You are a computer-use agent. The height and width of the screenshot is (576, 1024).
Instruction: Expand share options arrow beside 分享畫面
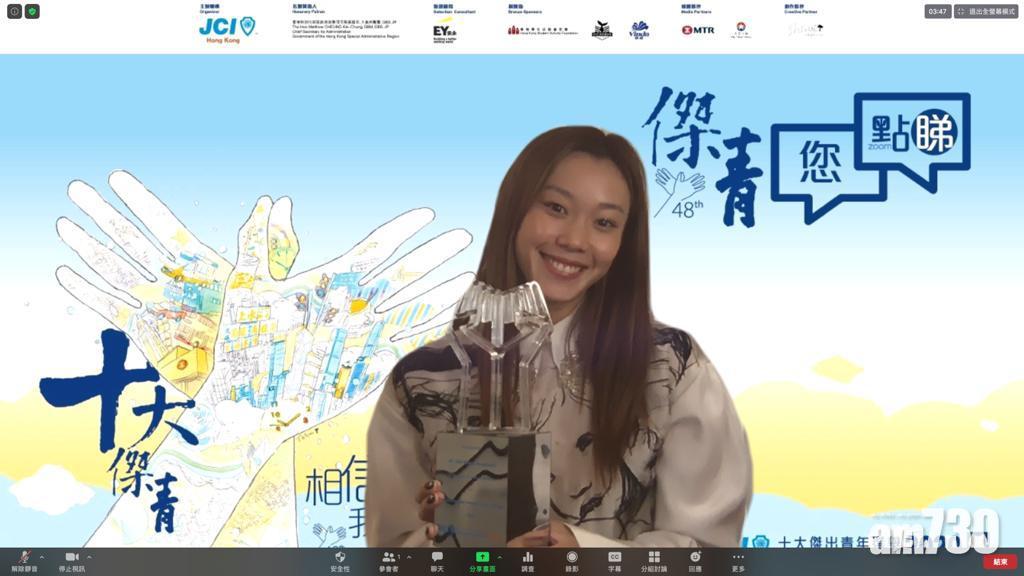(500, 557)
